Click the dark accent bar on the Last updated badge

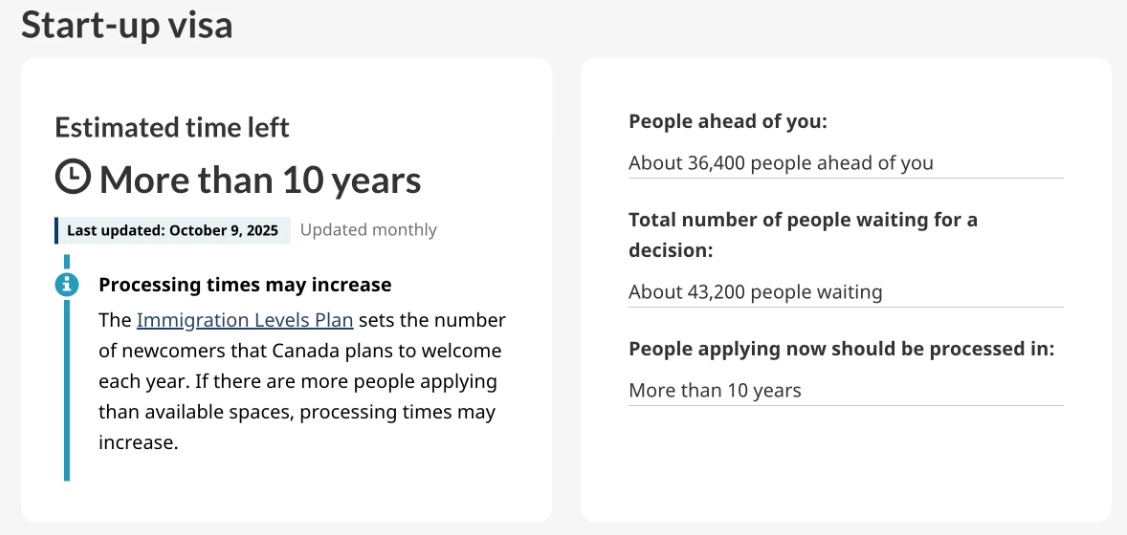57,230
